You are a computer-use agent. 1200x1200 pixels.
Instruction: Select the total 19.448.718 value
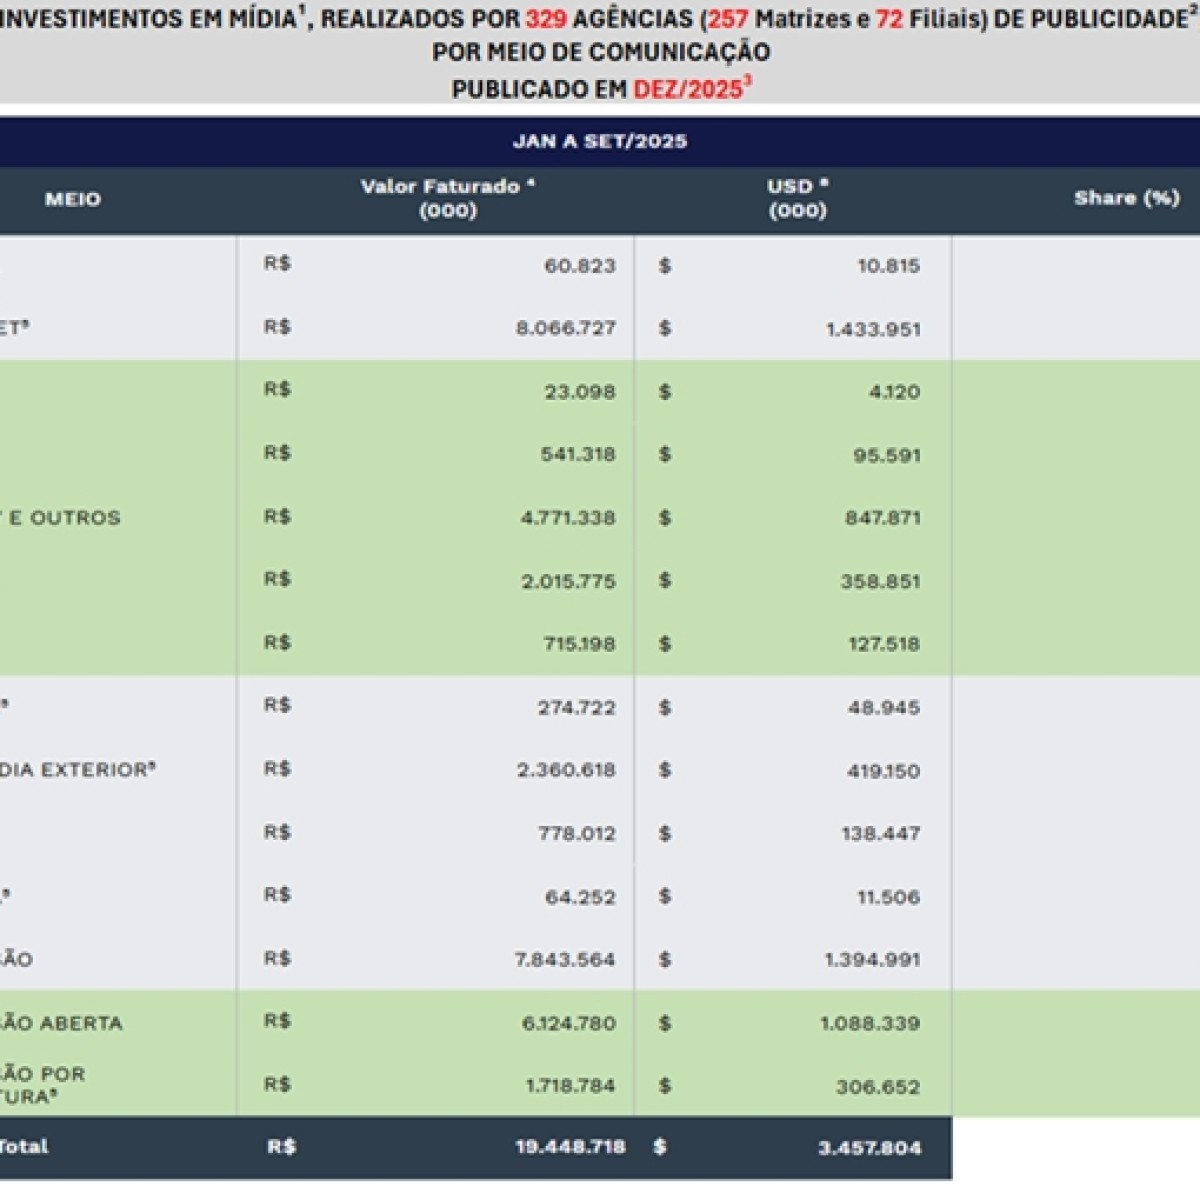coord(570,1147)
